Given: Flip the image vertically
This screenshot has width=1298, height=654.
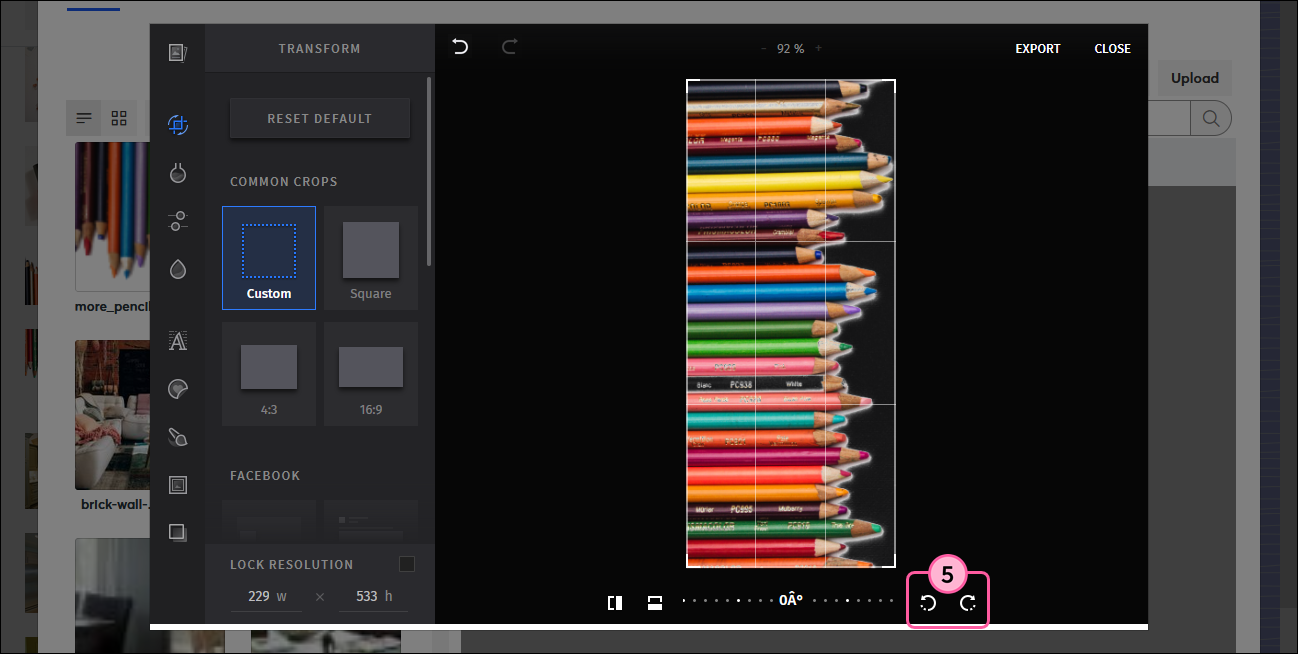Looking at the screenshot, I should 655,603.
